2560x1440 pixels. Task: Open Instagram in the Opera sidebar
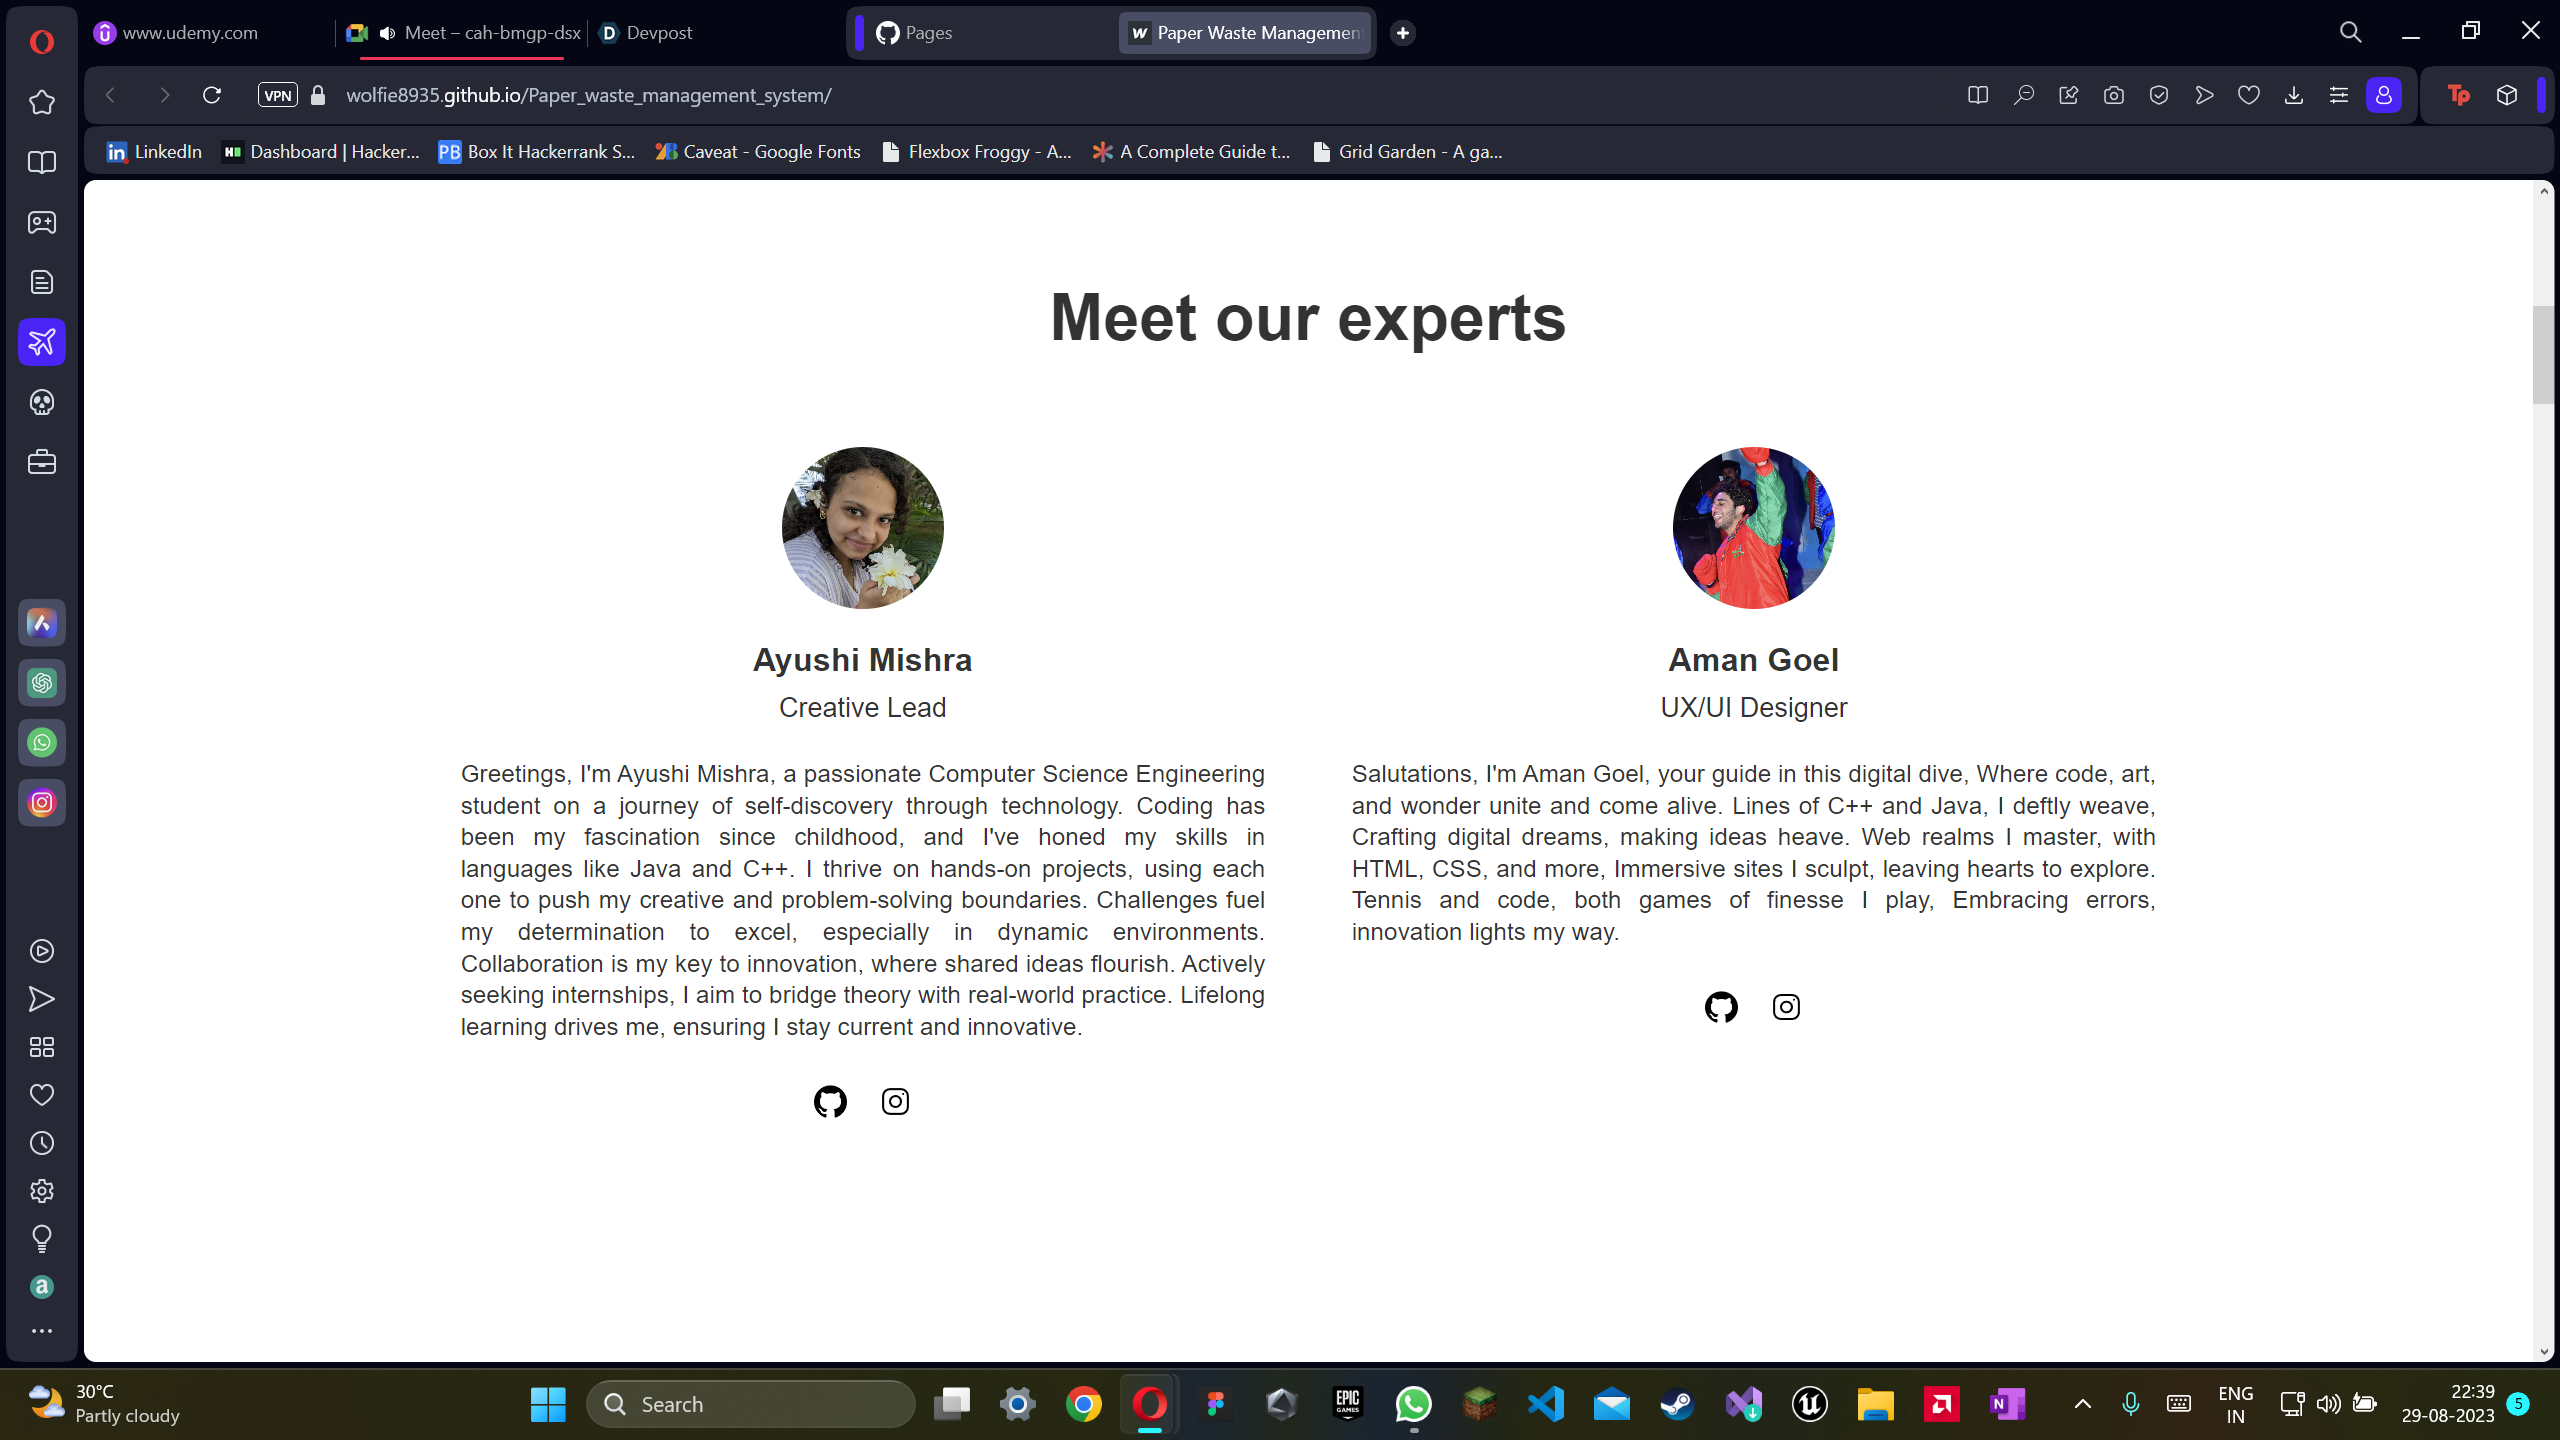pos(41,803)
